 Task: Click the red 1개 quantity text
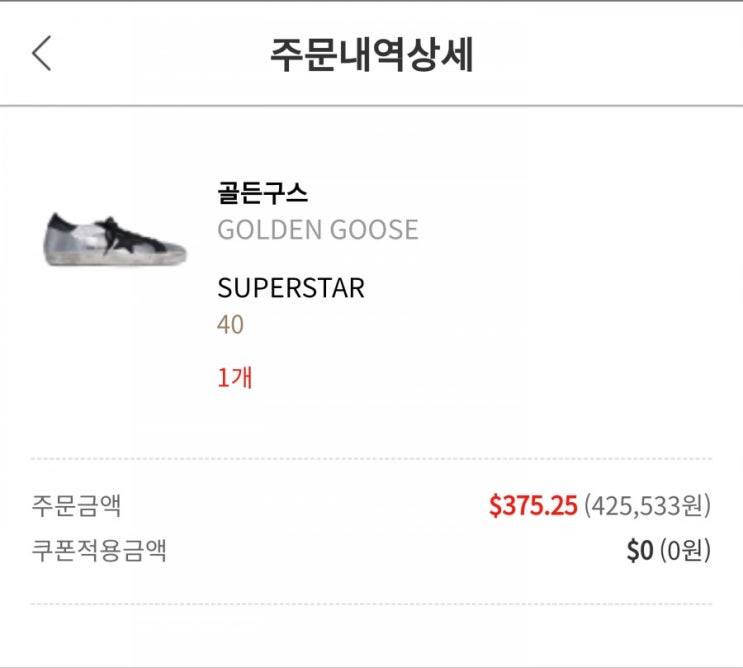pyautogui.click(x=235, y=378)
